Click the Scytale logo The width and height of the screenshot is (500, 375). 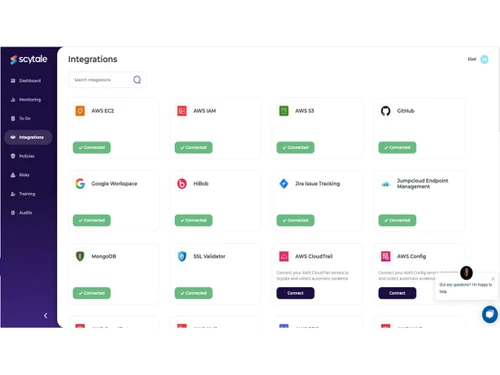29,59
